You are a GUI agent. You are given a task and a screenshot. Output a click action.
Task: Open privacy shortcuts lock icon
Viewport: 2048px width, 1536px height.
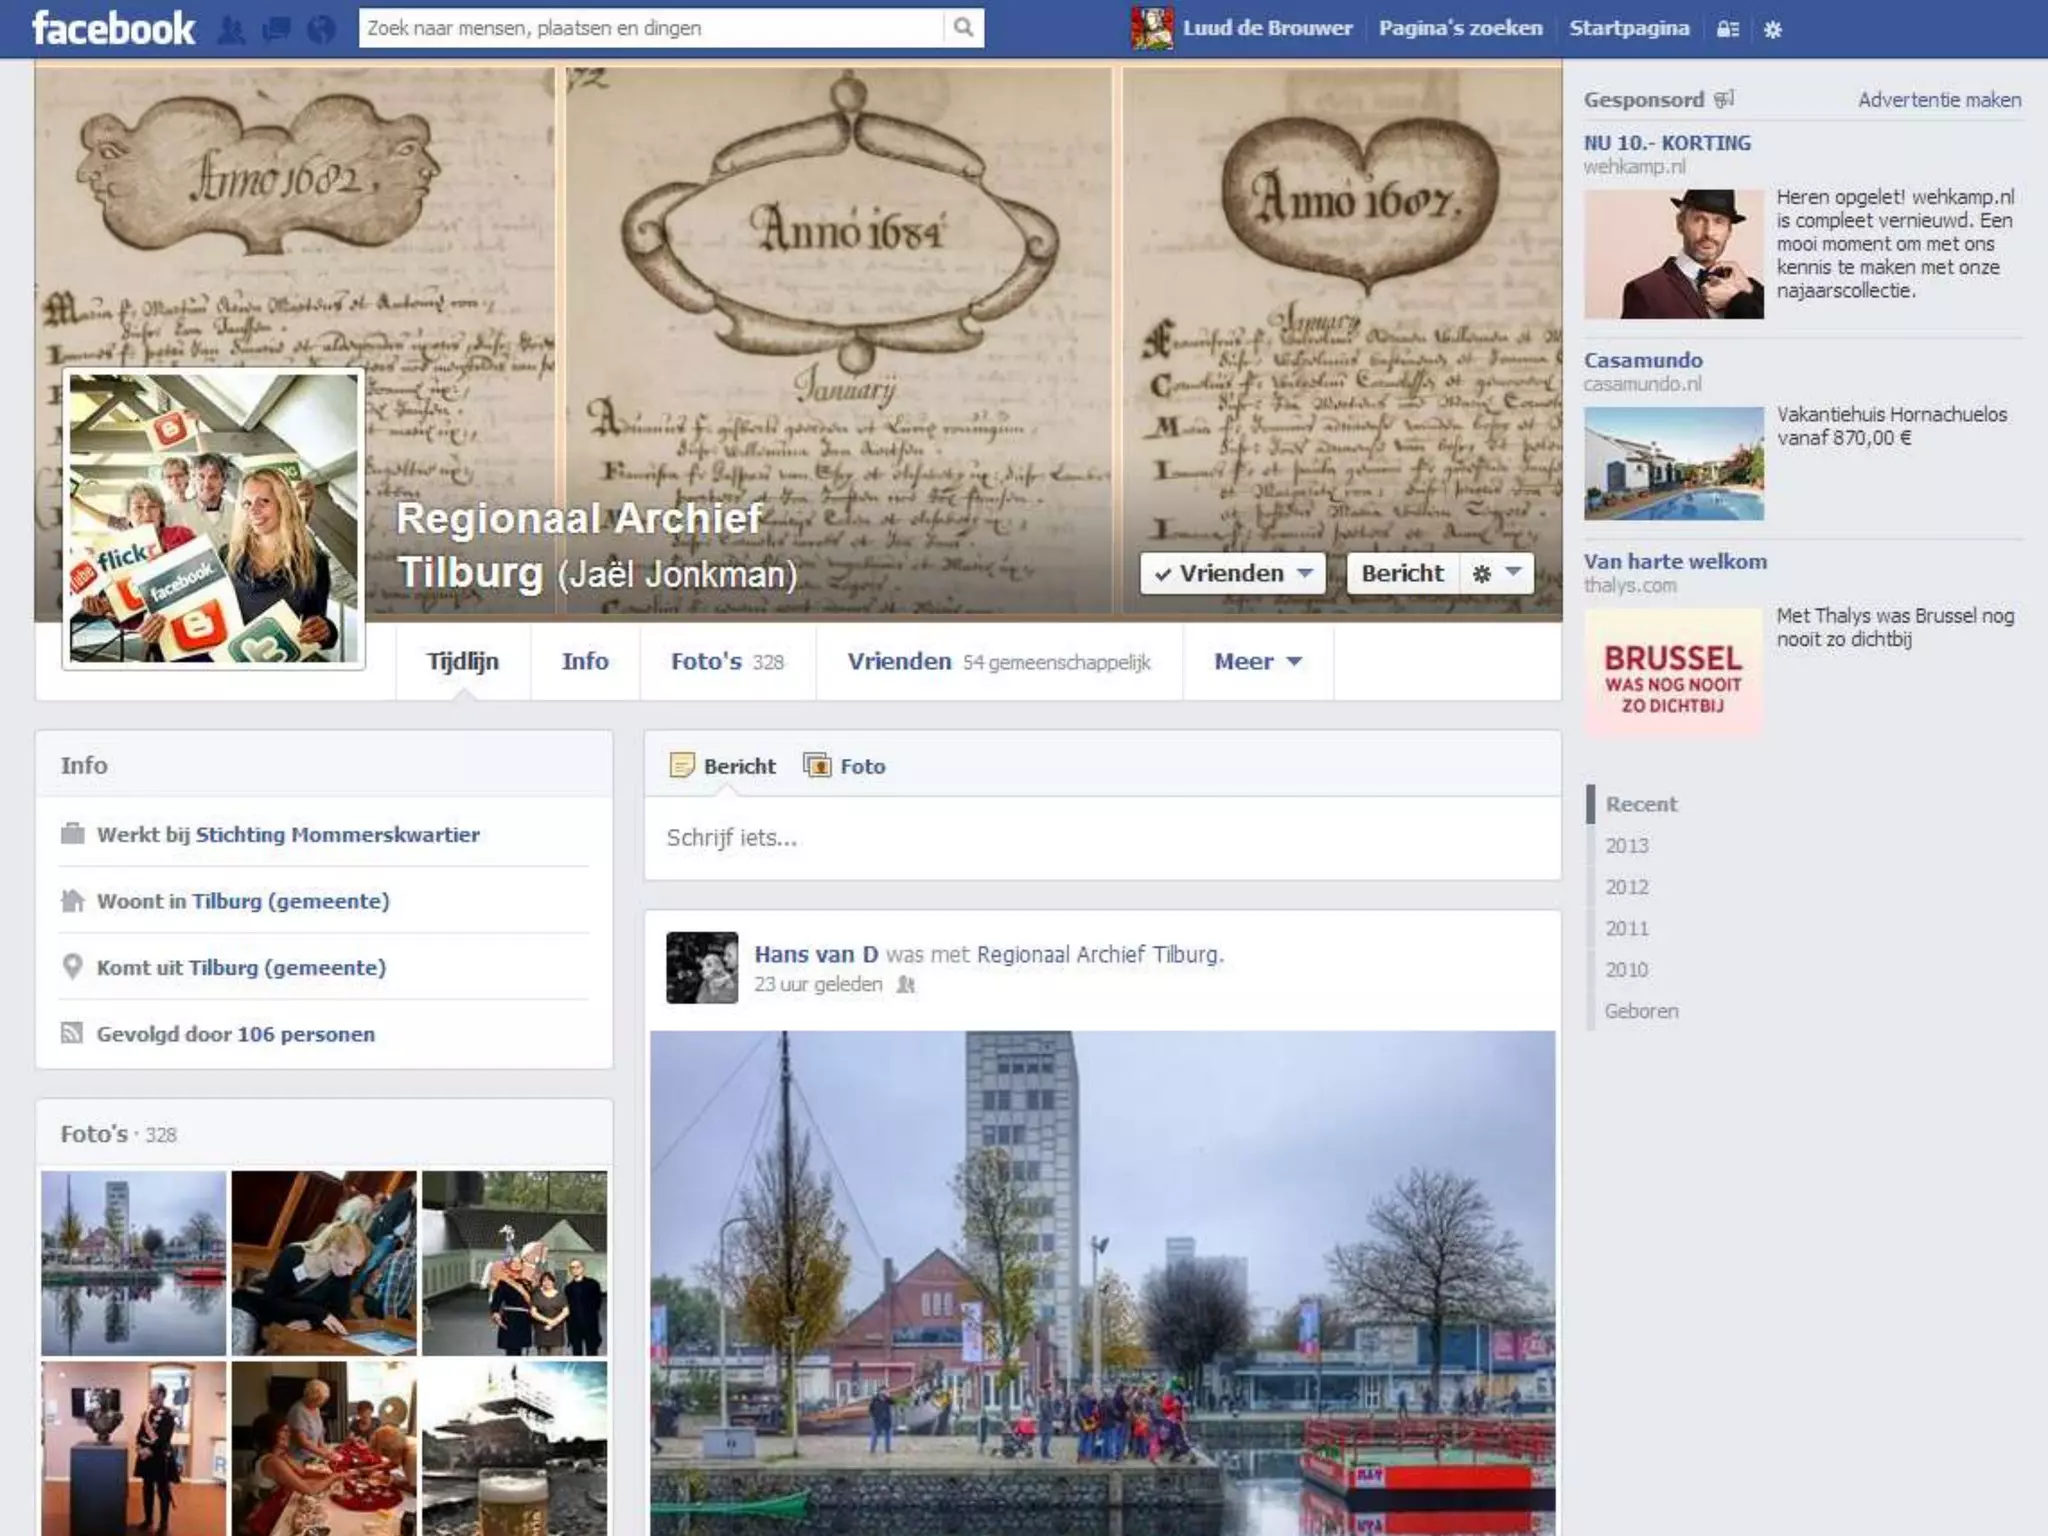1727,30
